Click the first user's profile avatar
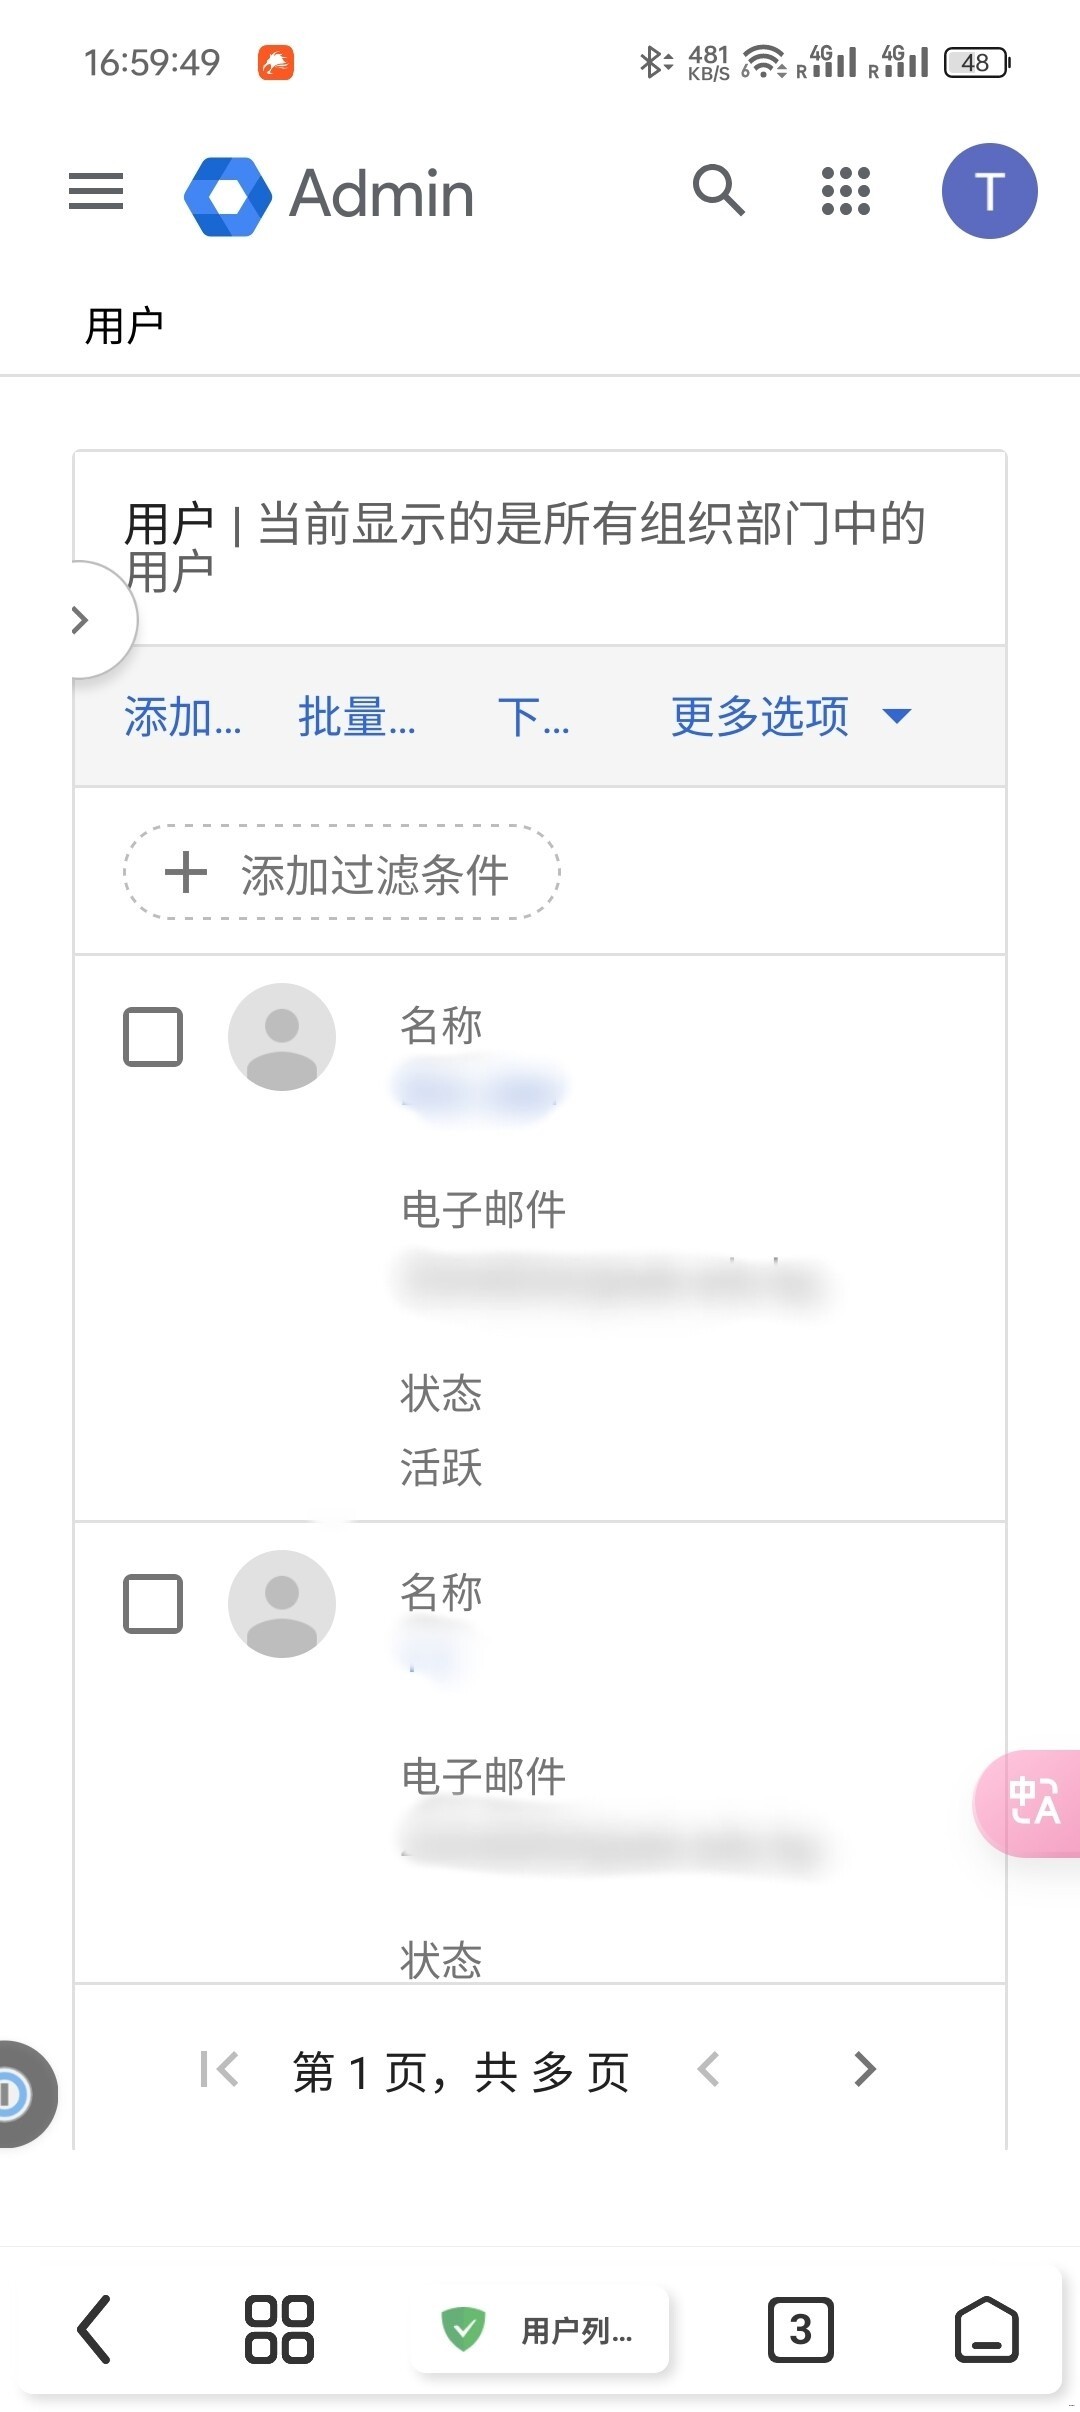This screenshot has width=1080, height=2412. click(x=281, y=1037)
